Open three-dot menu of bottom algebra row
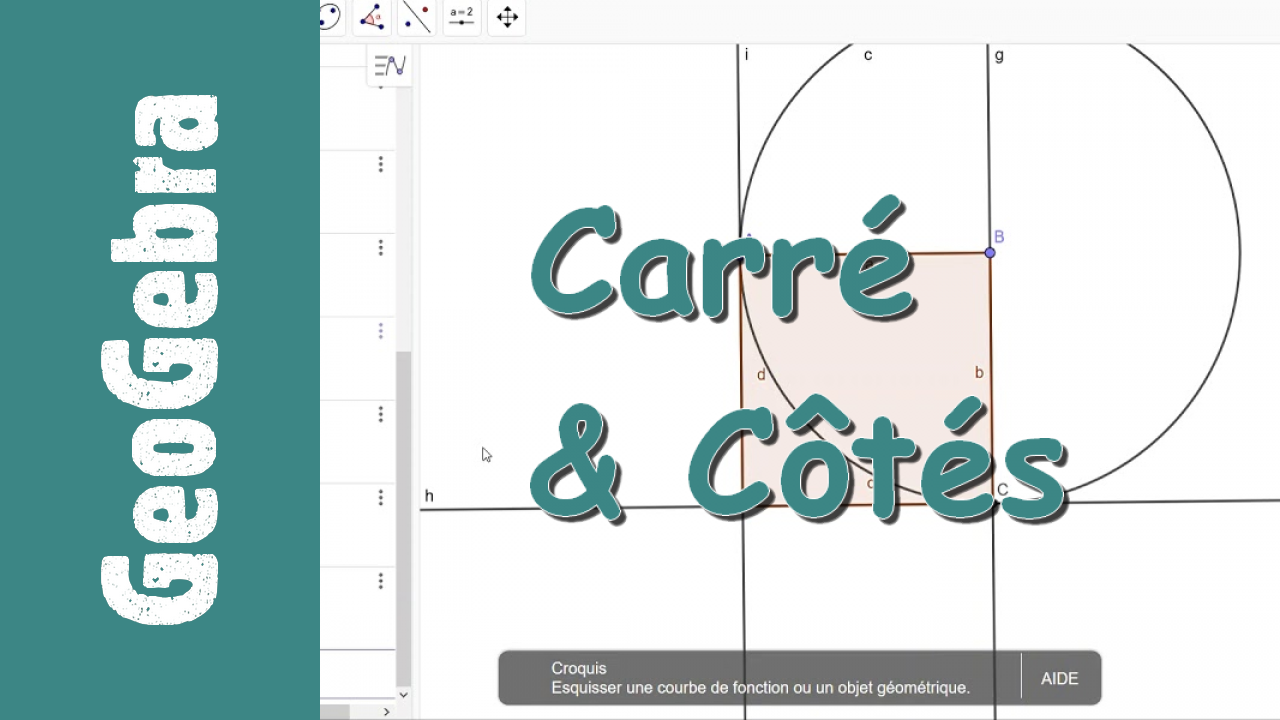This screenshot has width=1280, height=720. 380,581
